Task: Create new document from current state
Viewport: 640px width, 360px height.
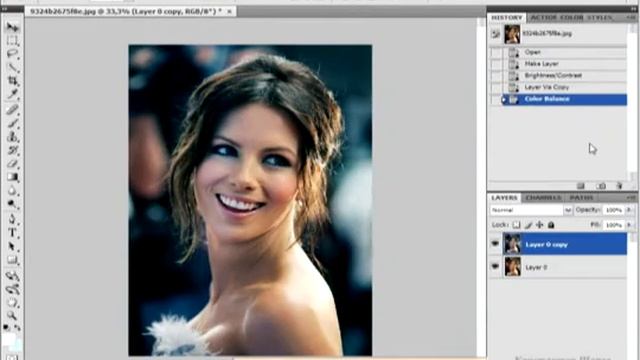Action: coord(581,186)
